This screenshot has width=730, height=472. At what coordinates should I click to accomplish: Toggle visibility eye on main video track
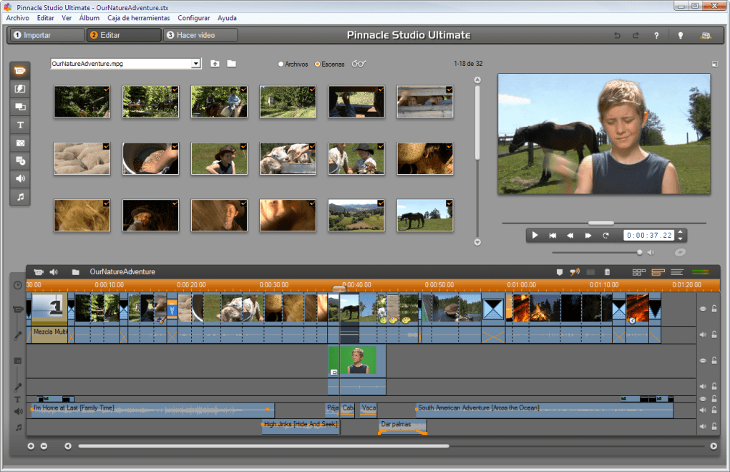pyautogui.click(x=701, y=309)
